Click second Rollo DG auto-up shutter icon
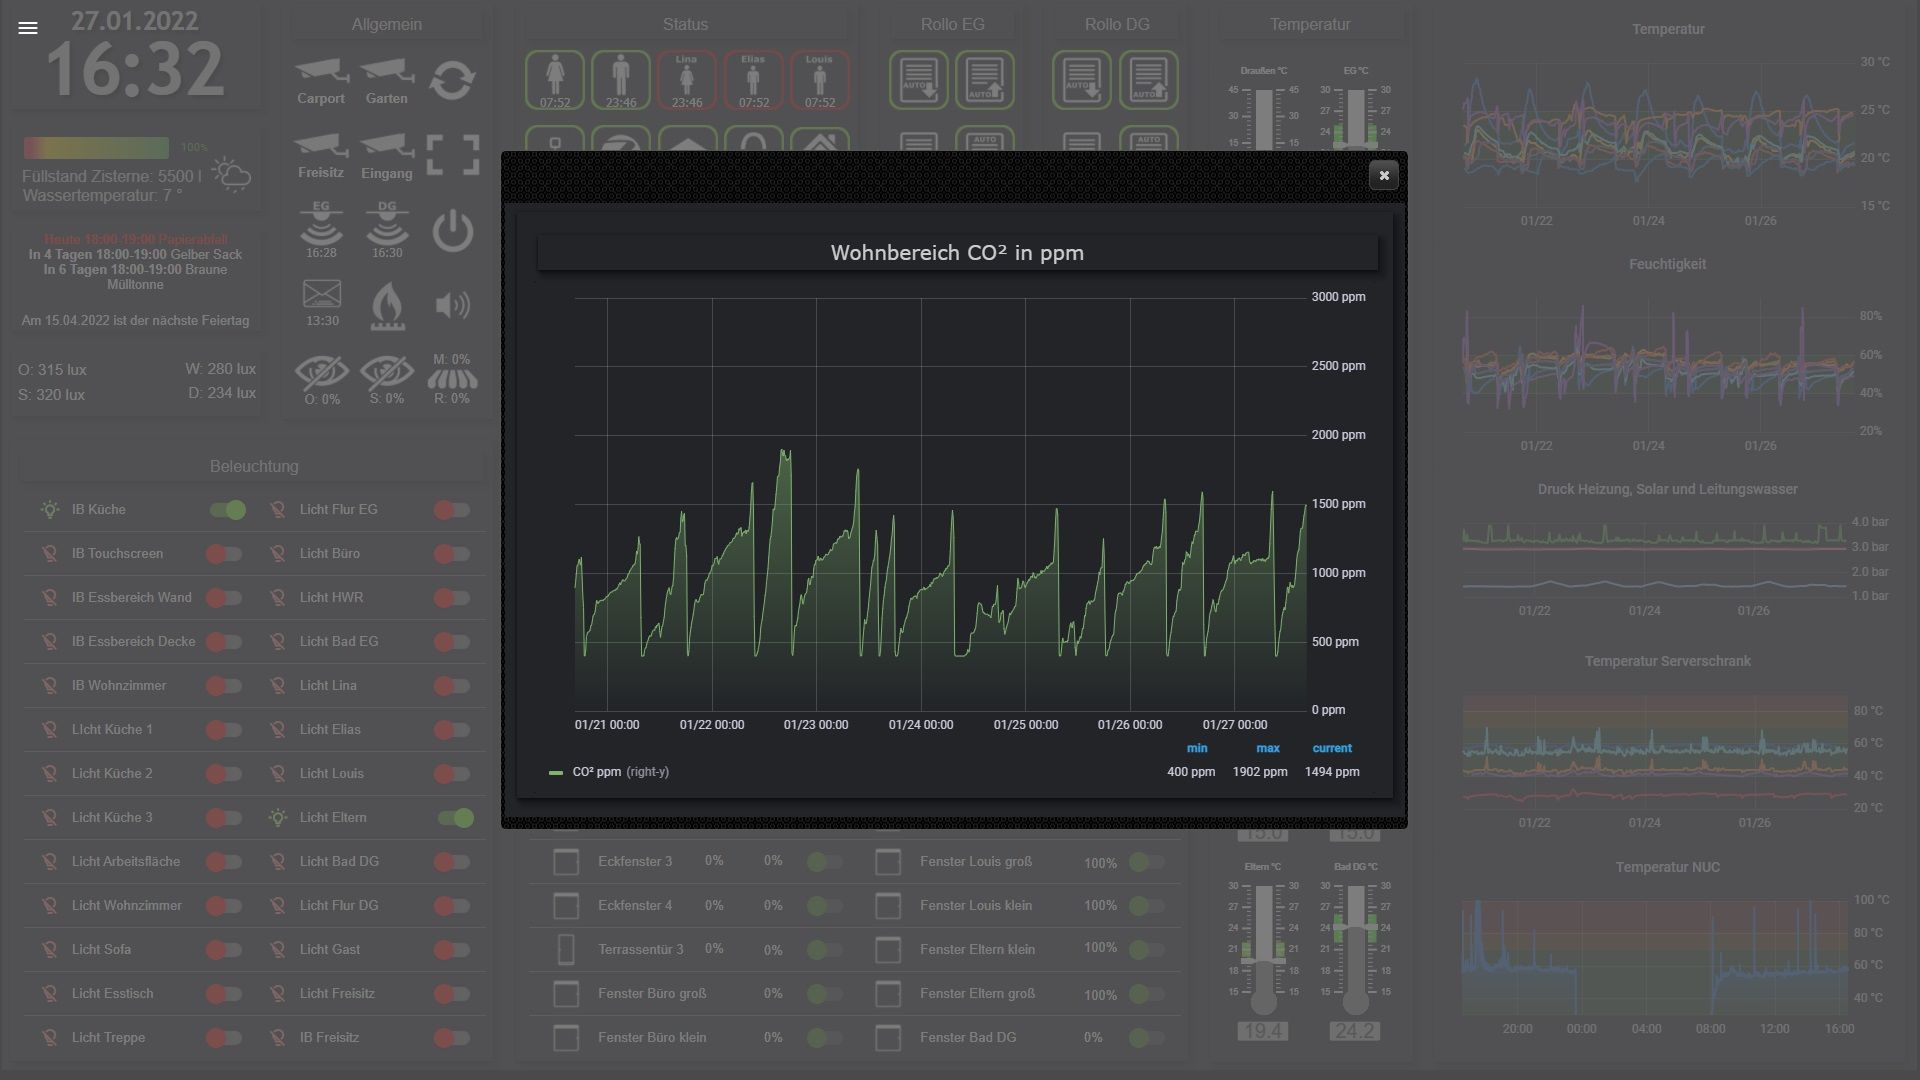 pos(1148,80)
